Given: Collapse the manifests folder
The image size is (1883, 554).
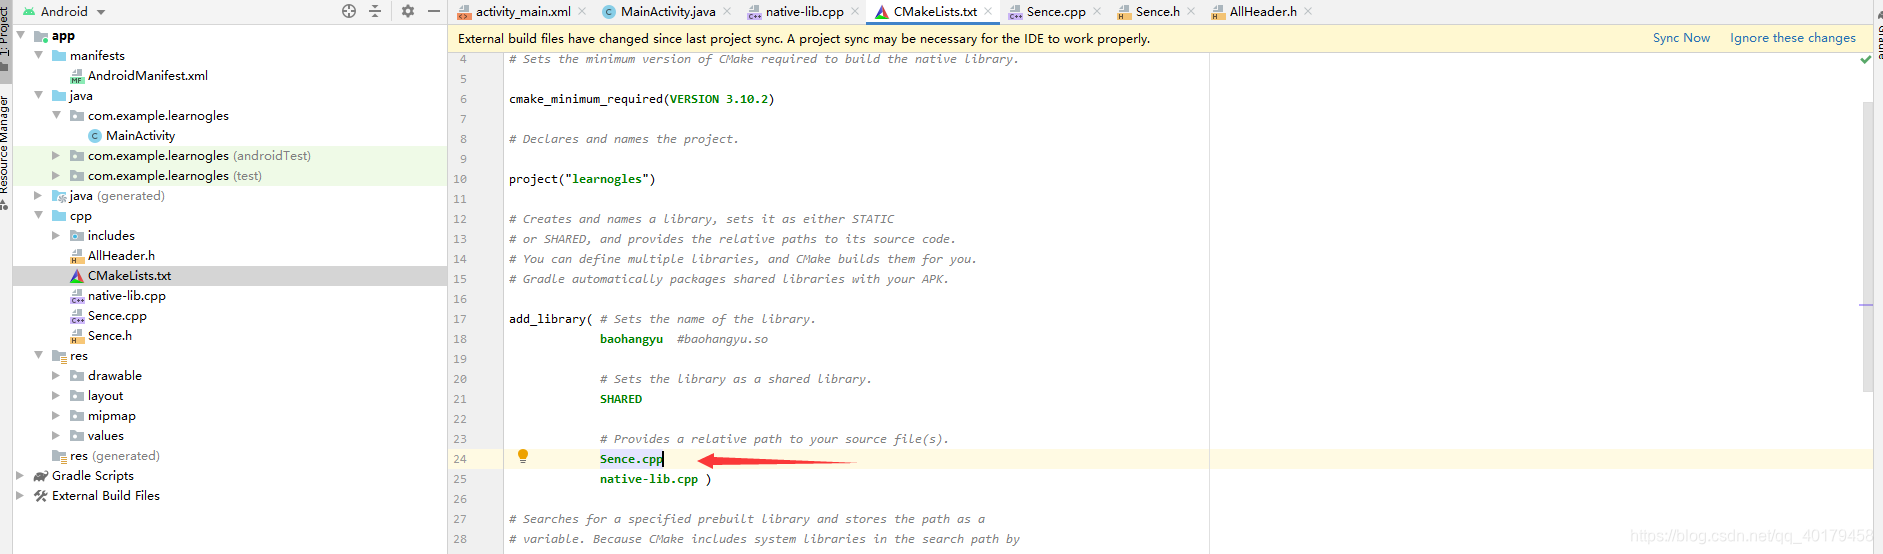Looking at the screenshot, I should tap(39, 55).
